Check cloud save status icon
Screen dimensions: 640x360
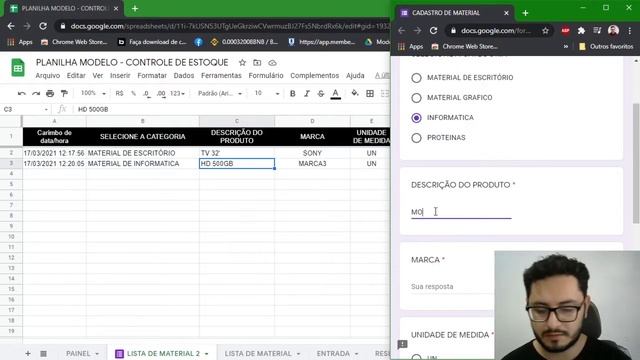pyautogui.click(x=272, y=63)
